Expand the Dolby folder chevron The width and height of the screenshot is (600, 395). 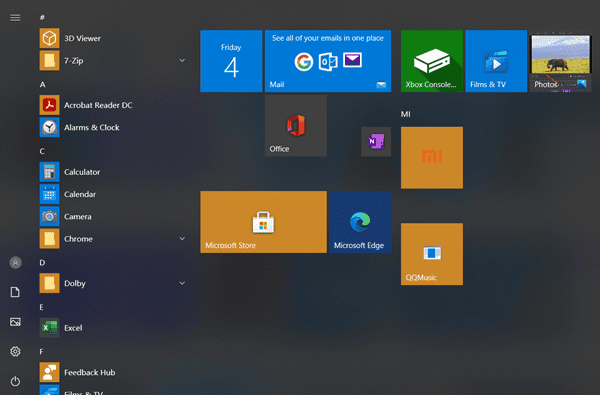[182, 283]
